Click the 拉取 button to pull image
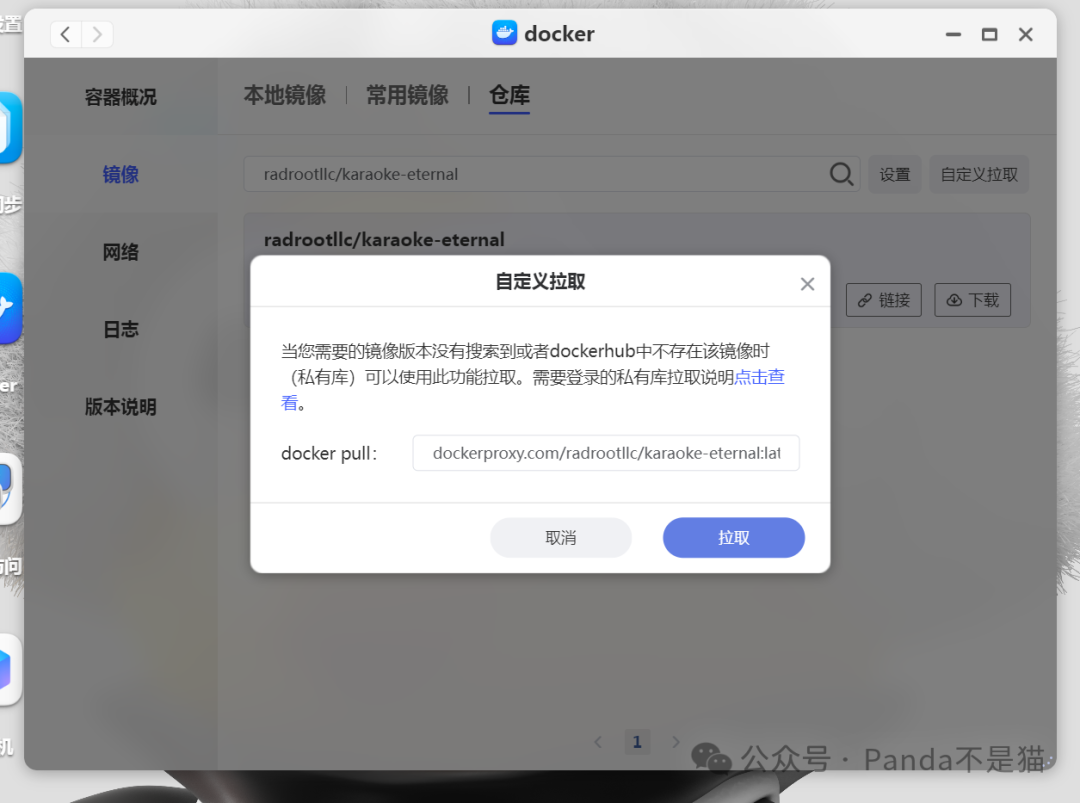 [734, 537]
